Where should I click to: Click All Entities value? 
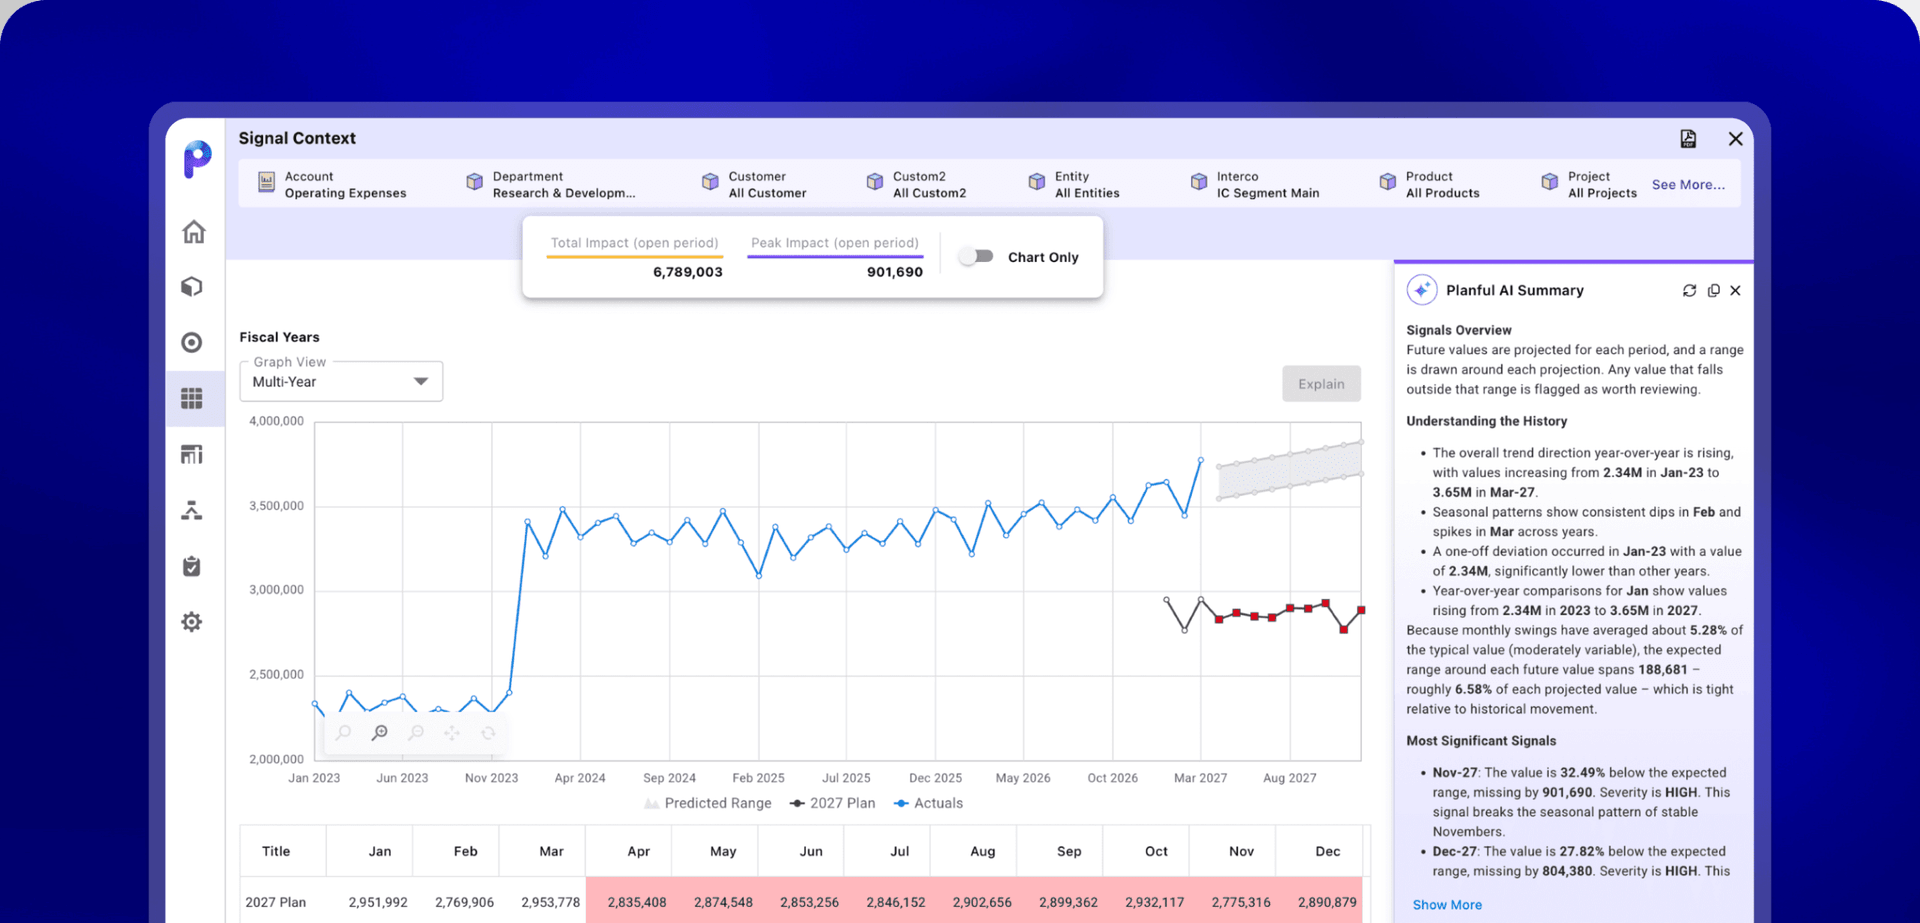click(1087, 193)
